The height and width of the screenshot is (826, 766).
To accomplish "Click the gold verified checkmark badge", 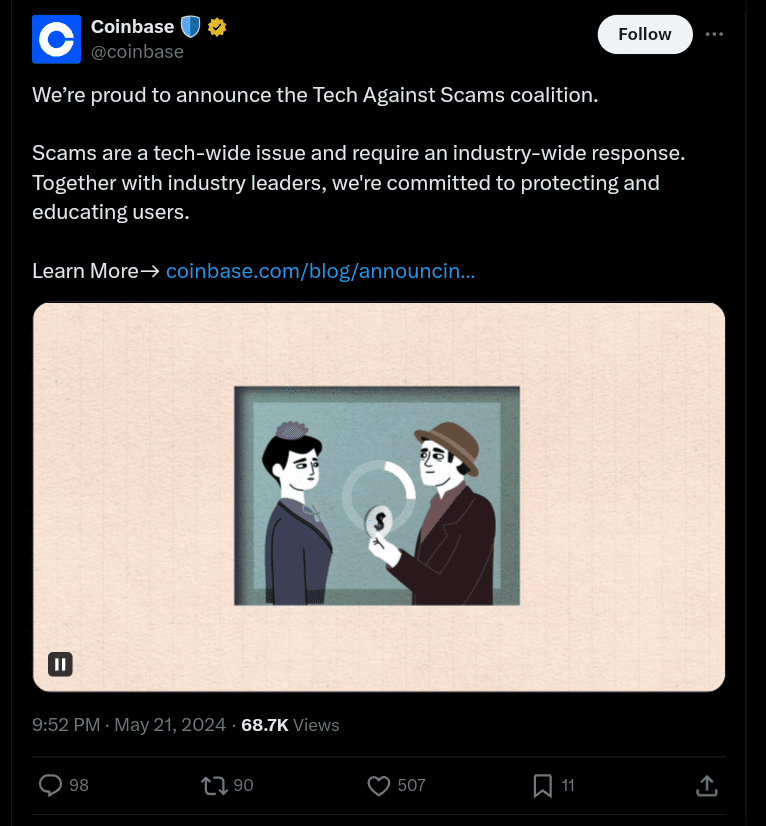I will click(217, 27).
